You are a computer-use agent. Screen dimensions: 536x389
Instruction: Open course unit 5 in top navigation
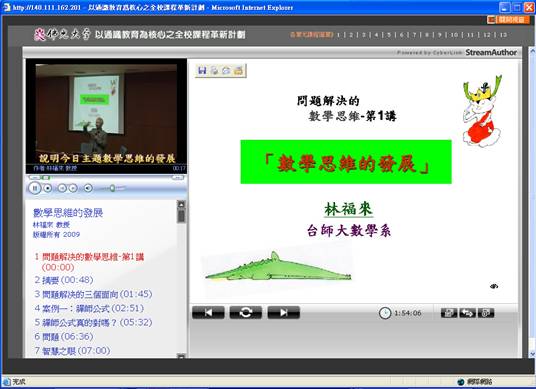click(389, 35)
